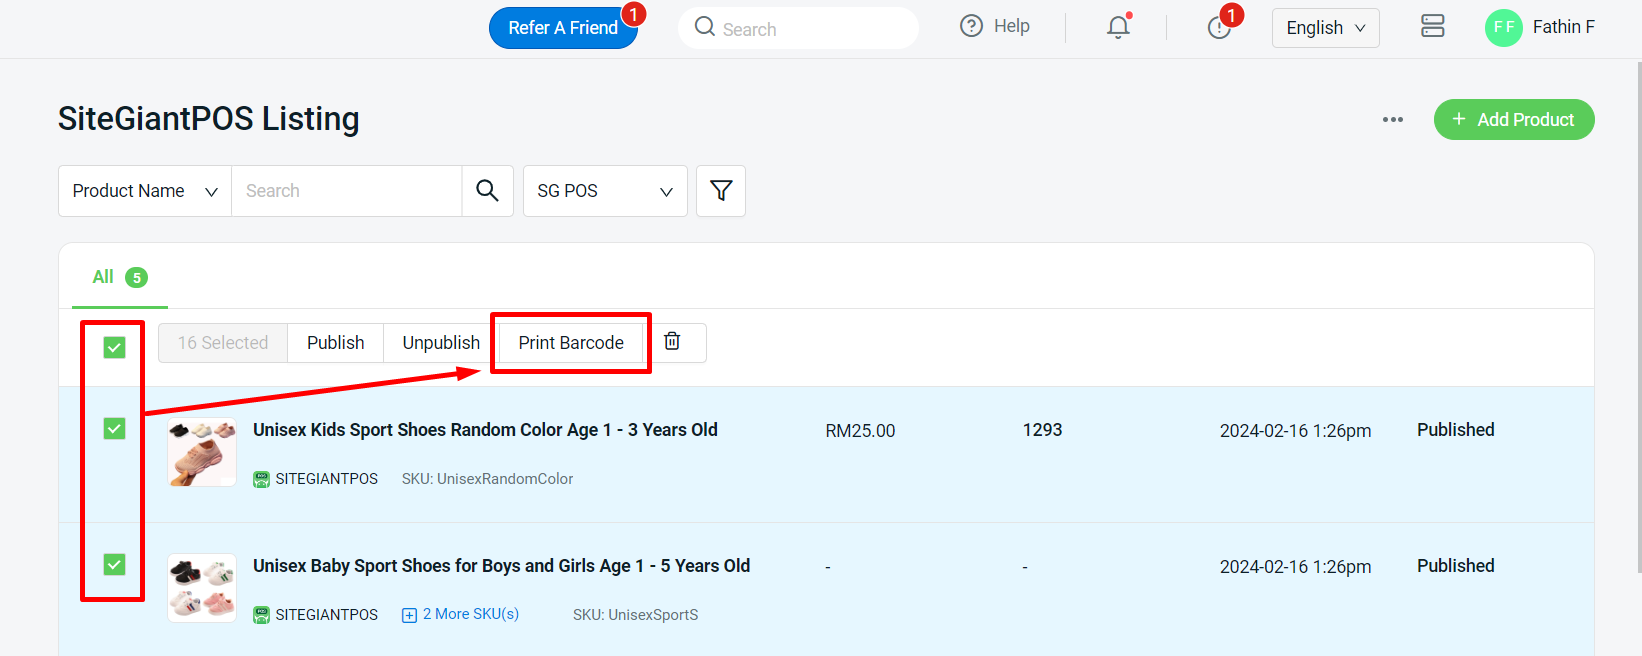The height and width of the screenshot is (656, 1642).
Task: Uncheck the Unisex Baby Sport Shoes checkbox
Action: point(115,565)
